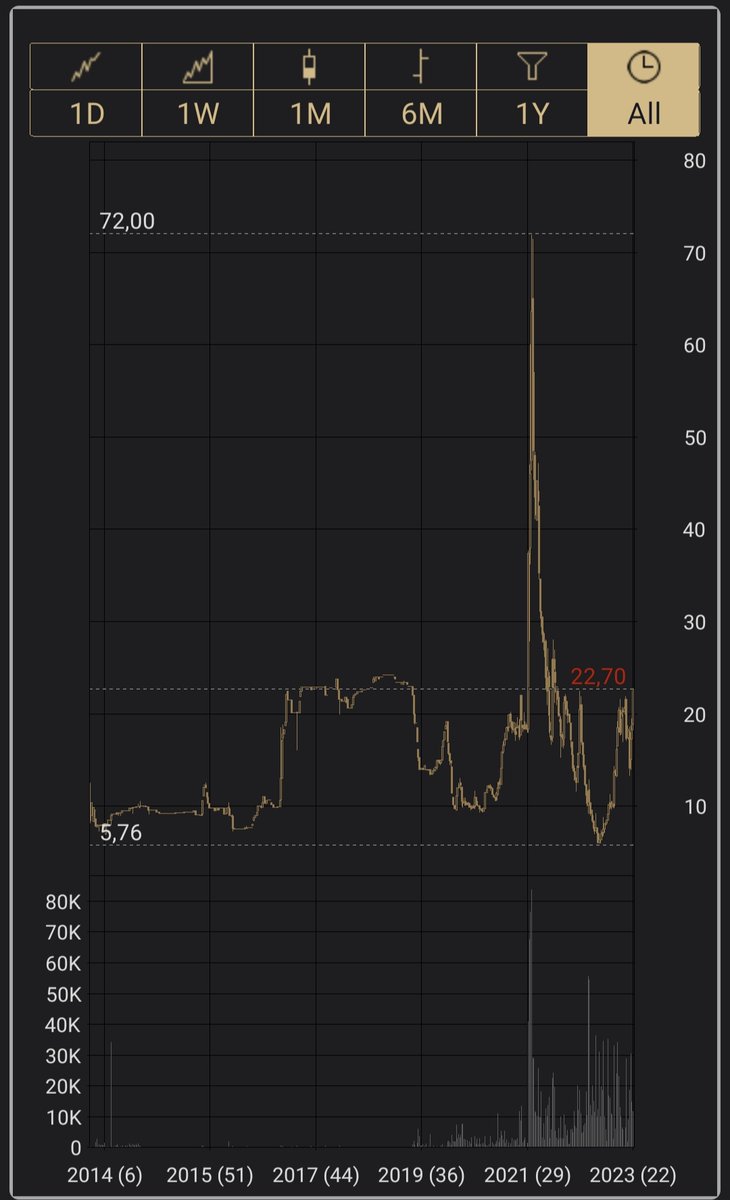Click the 2014 (6) date label
Viewport: 730px width, 1200px height.
point(105,1174)
